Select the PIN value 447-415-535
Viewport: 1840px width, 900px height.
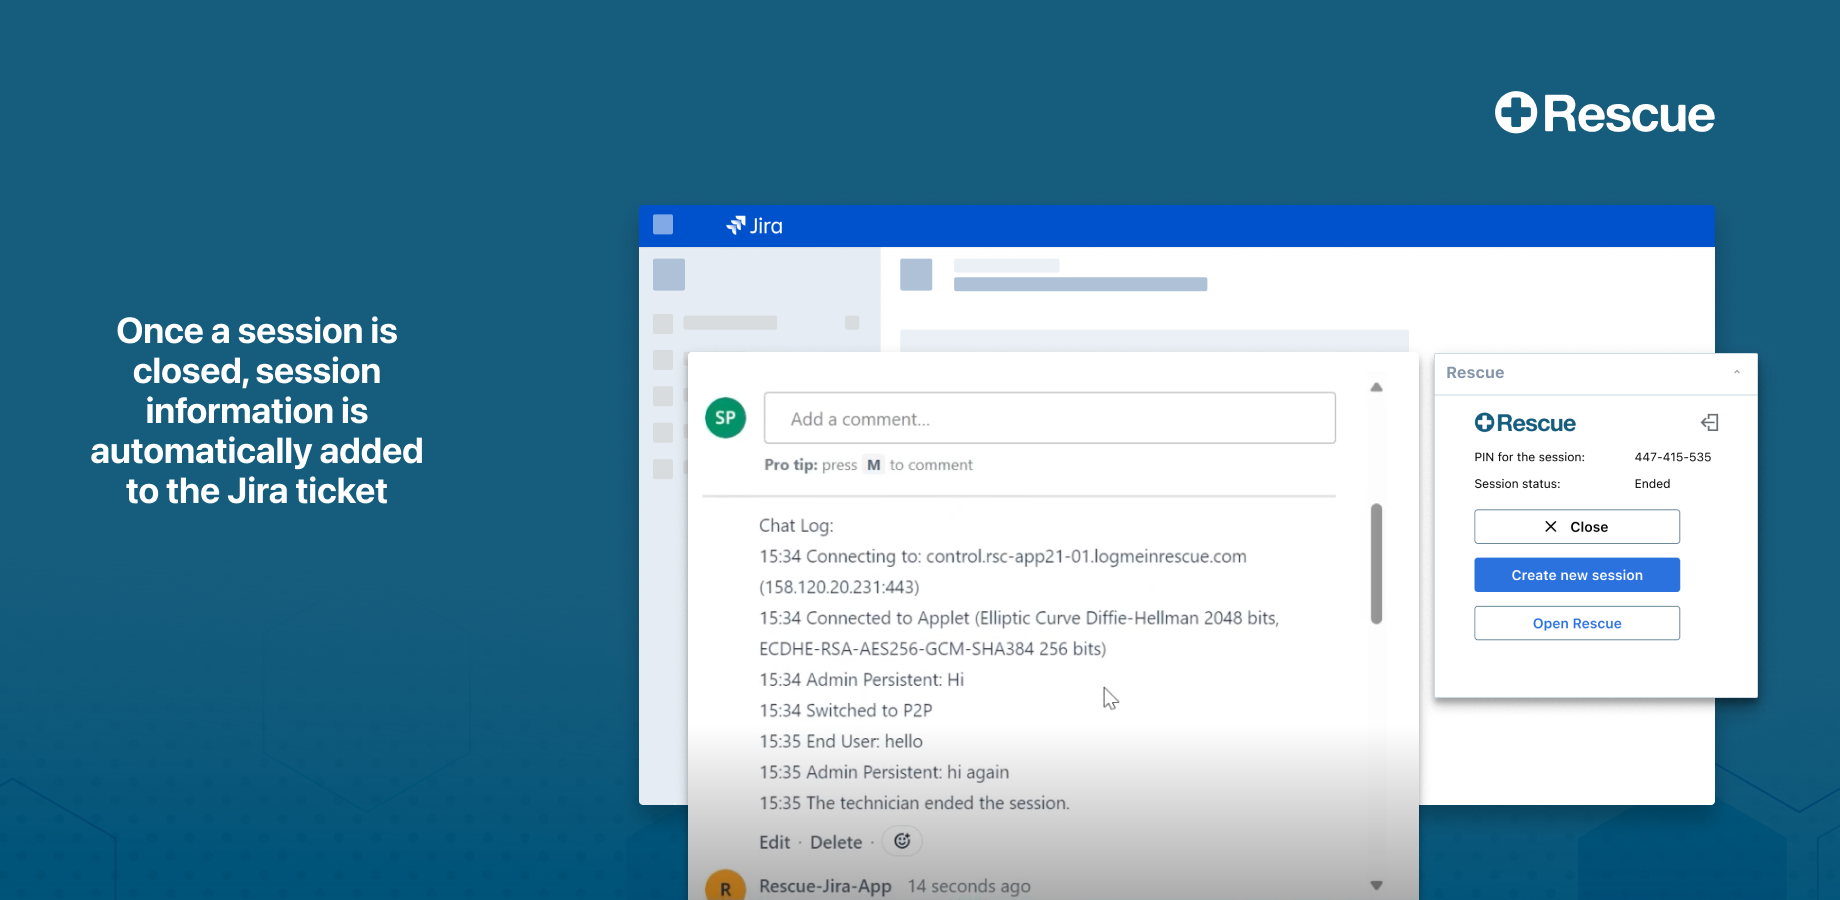click(x=1673, y=457)
